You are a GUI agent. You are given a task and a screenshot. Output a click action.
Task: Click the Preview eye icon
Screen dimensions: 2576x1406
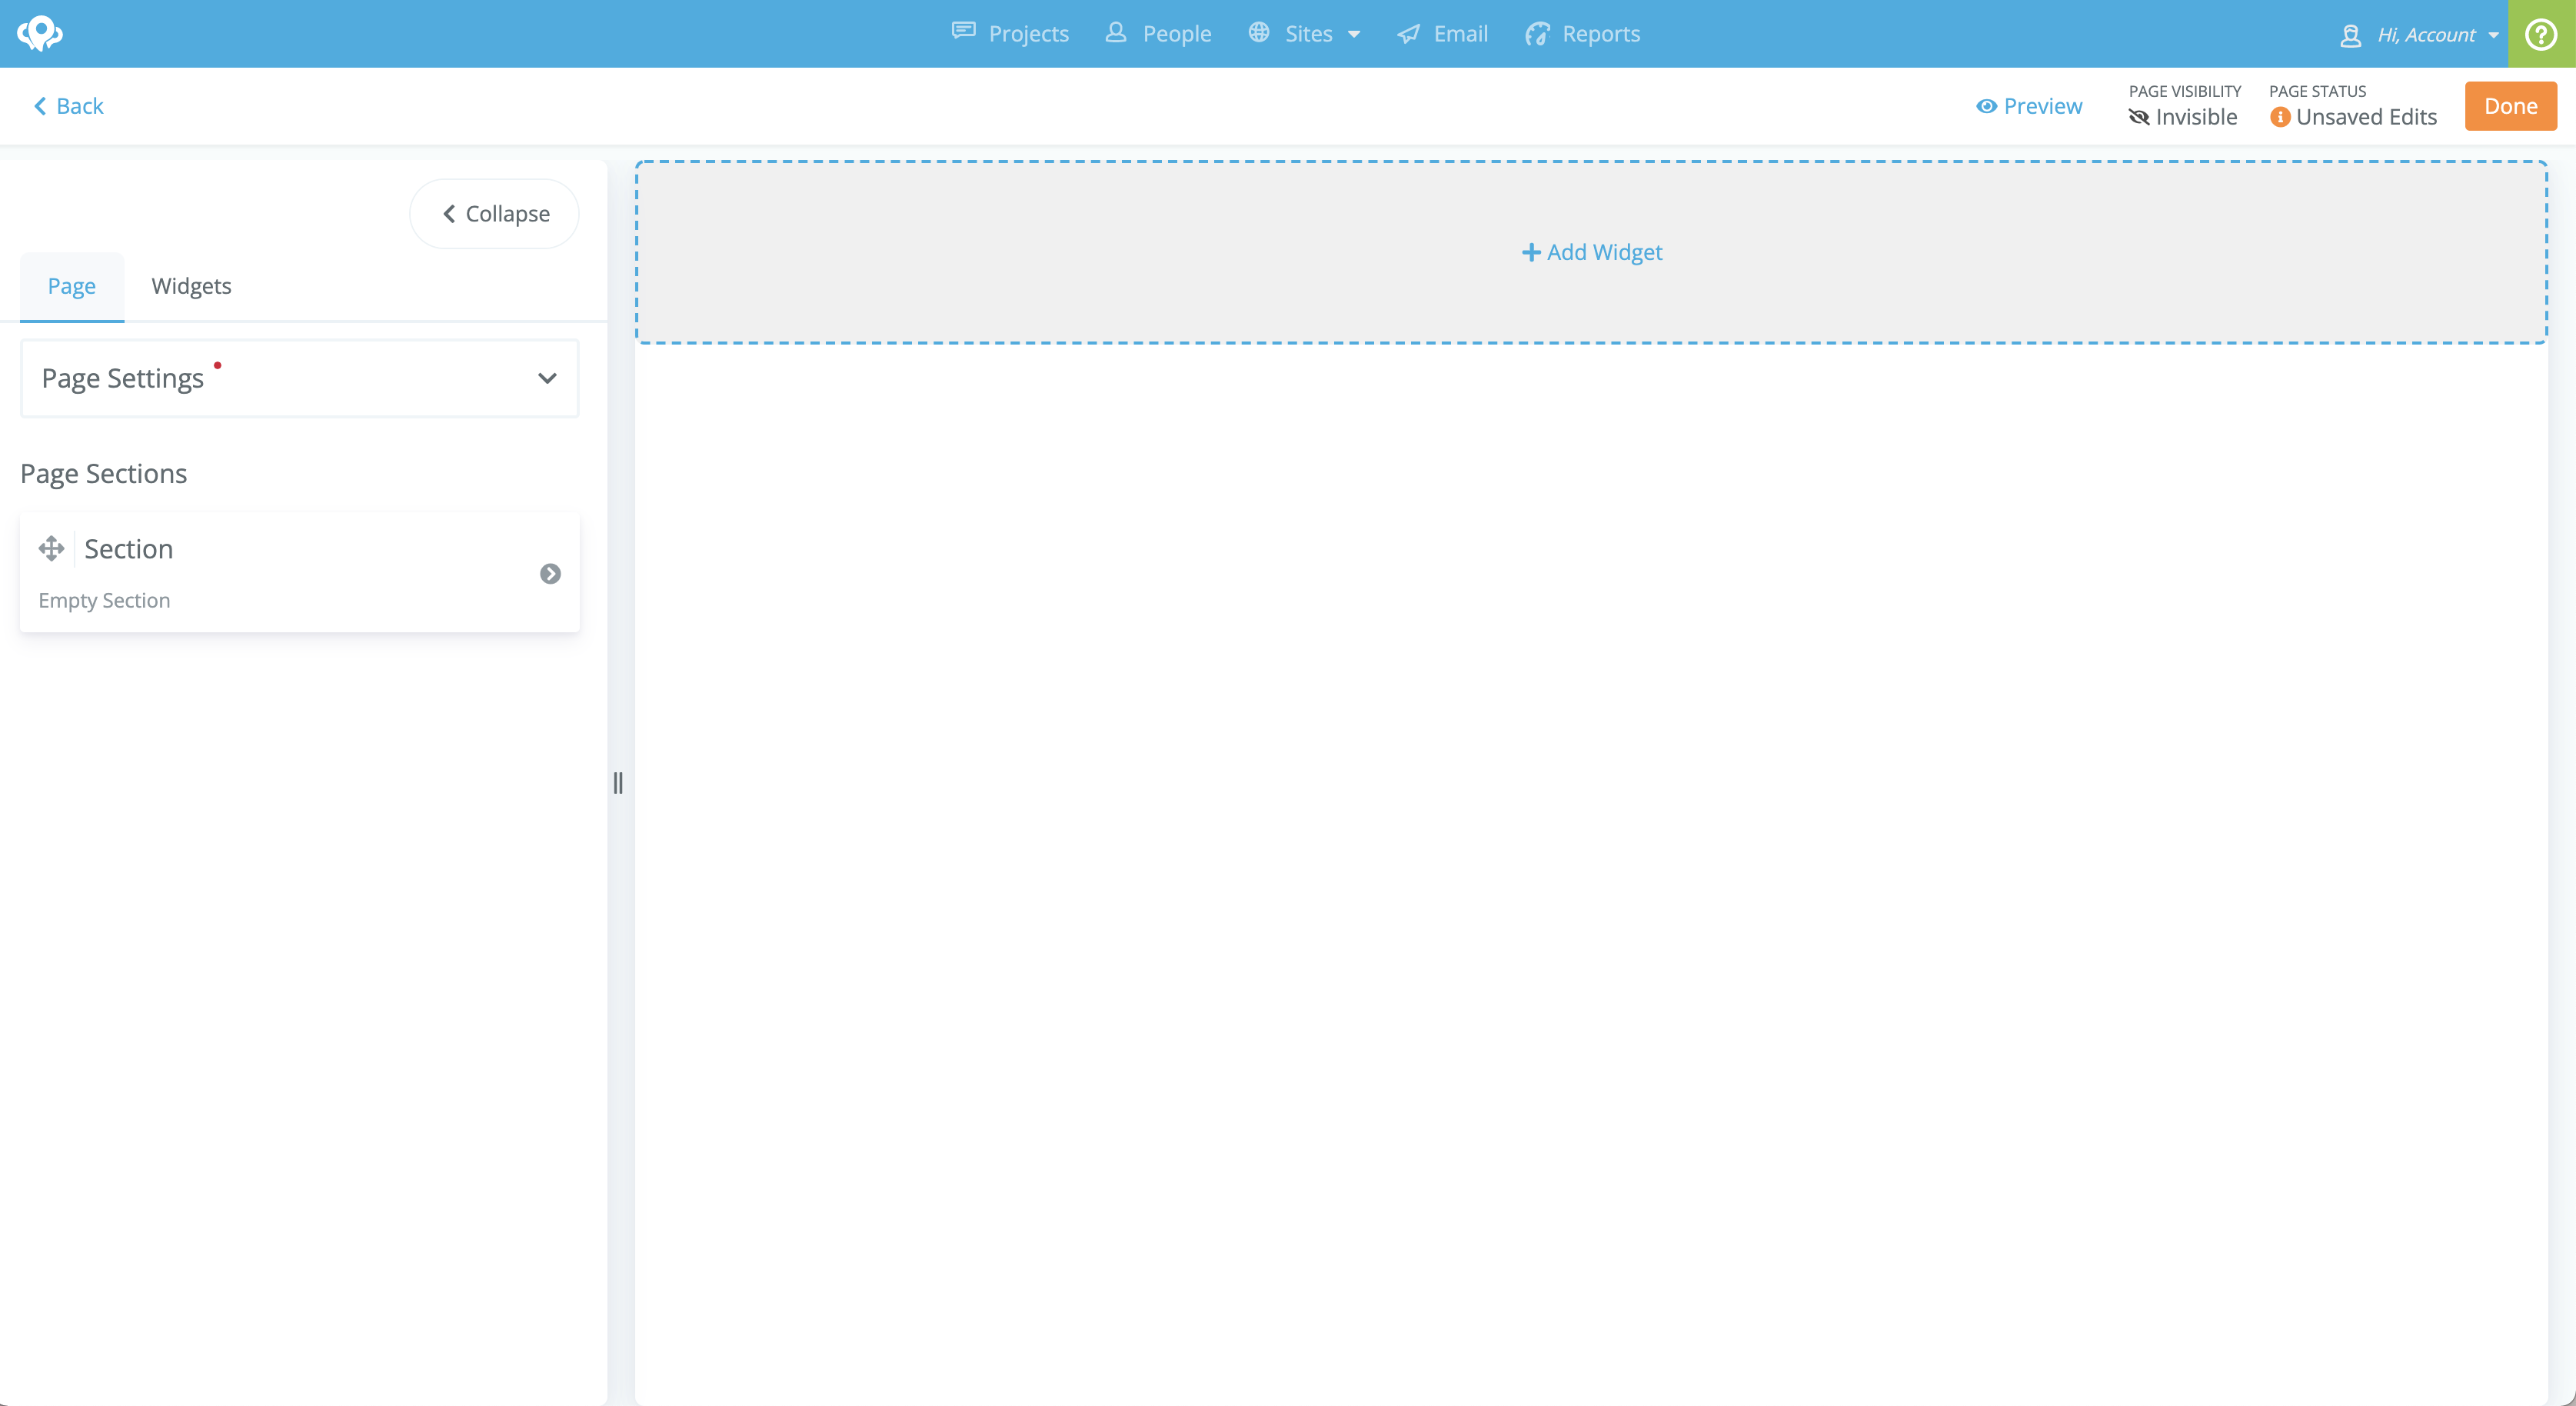pyautogui.click(x=1987, y=106)
